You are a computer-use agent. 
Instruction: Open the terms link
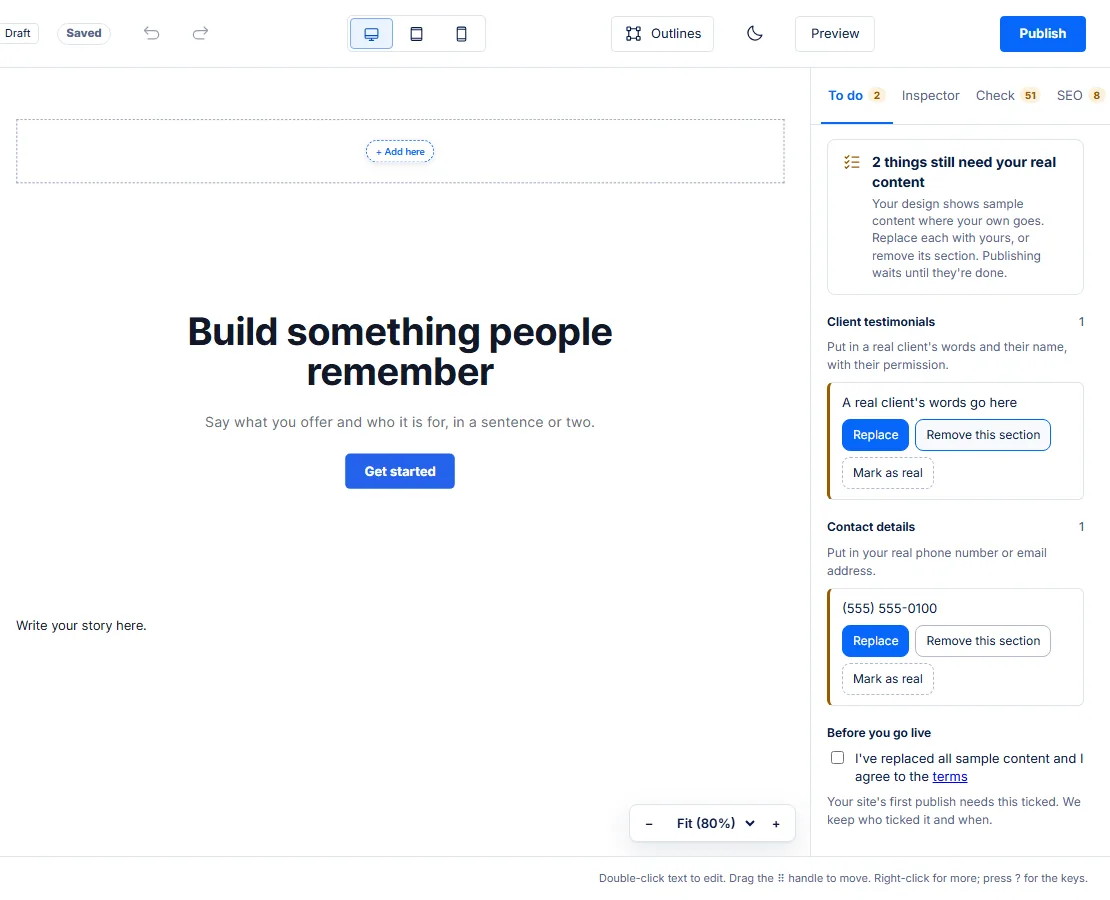tap(950, 777)
